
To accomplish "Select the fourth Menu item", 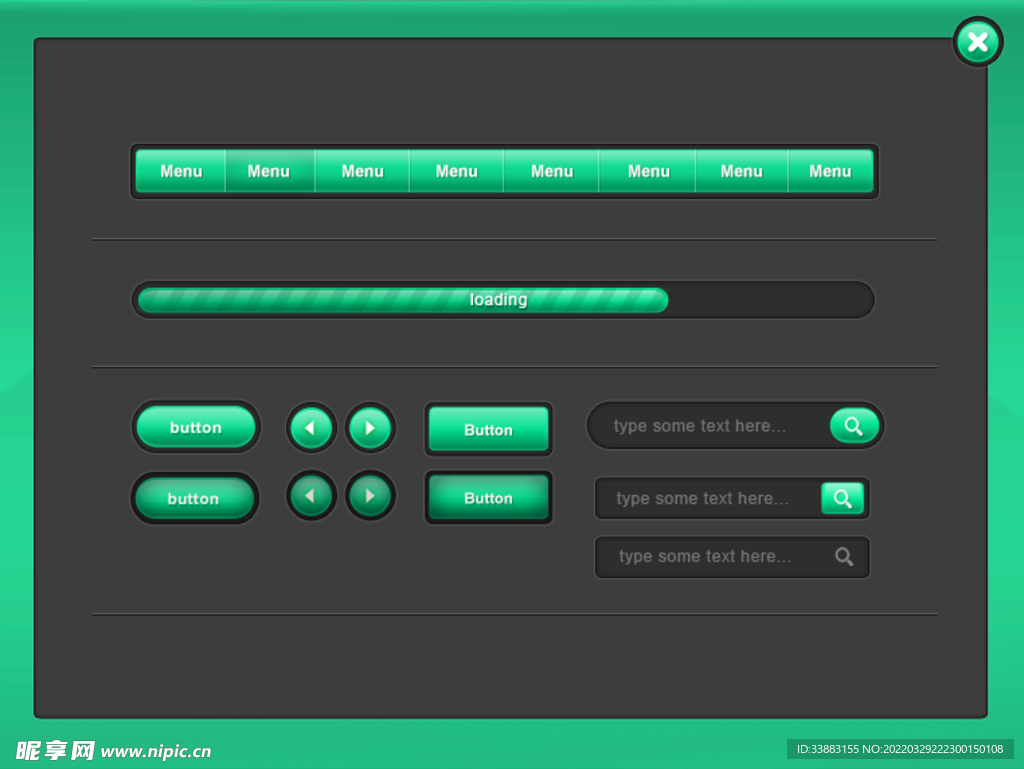I will click(x=456, y=171).
